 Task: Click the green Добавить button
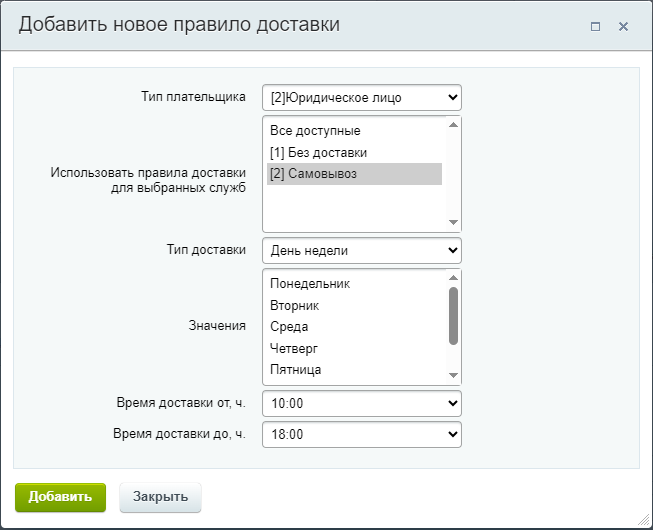coord(60,497)
